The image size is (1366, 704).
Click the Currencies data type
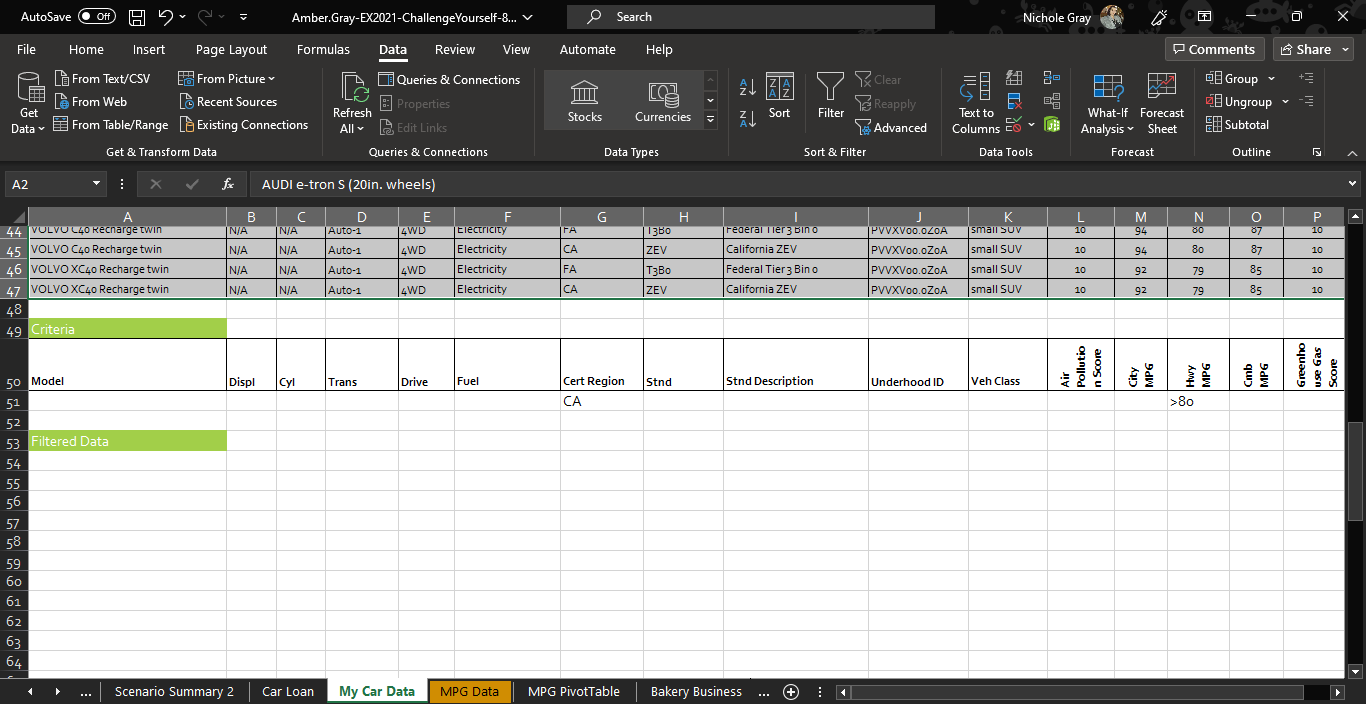click(662, 99)
